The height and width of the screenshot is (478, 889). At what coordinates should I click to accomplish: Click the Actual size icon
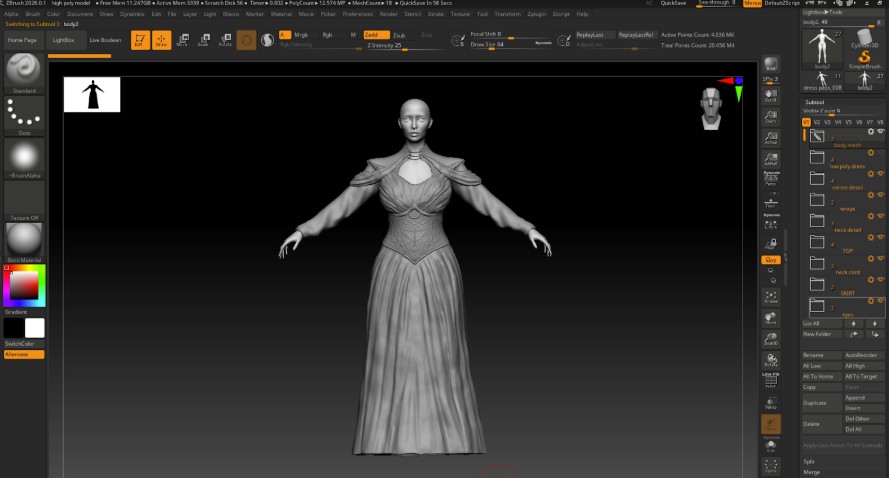(x=770, y=138)
